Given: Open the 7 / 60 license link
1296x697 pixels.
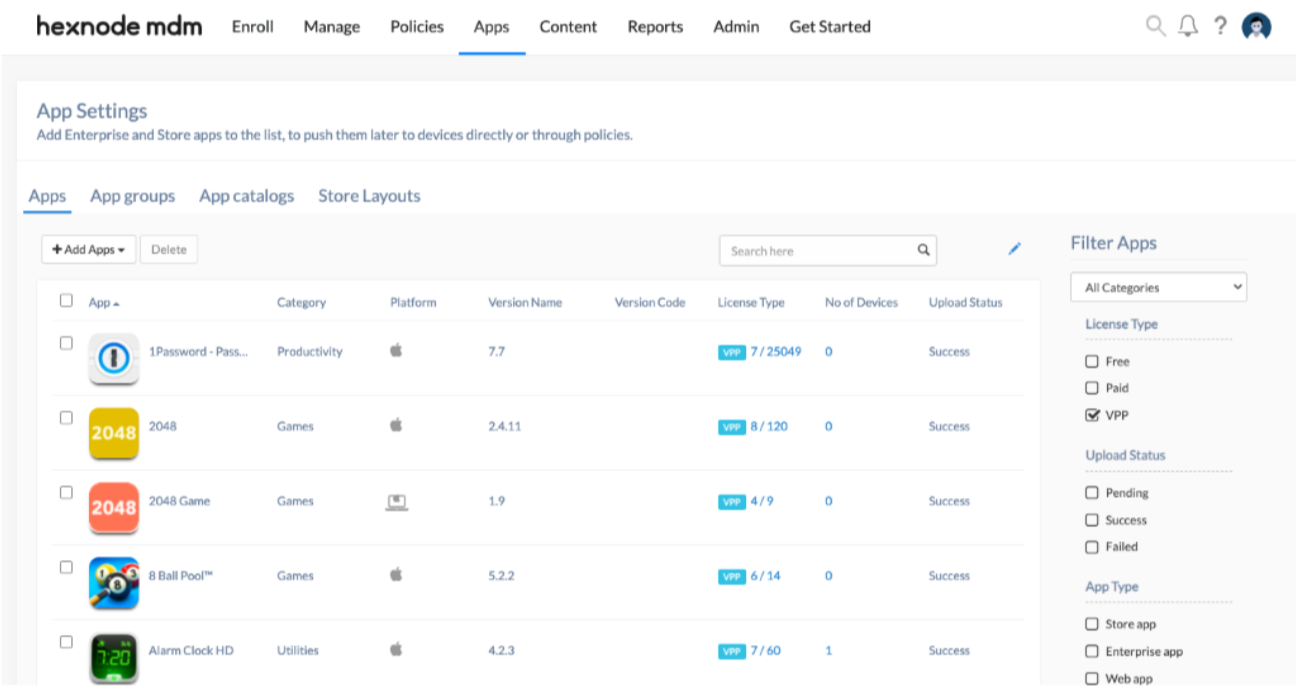Looking at the screenshot, I should pyautogui.click(x=765, y=650).
